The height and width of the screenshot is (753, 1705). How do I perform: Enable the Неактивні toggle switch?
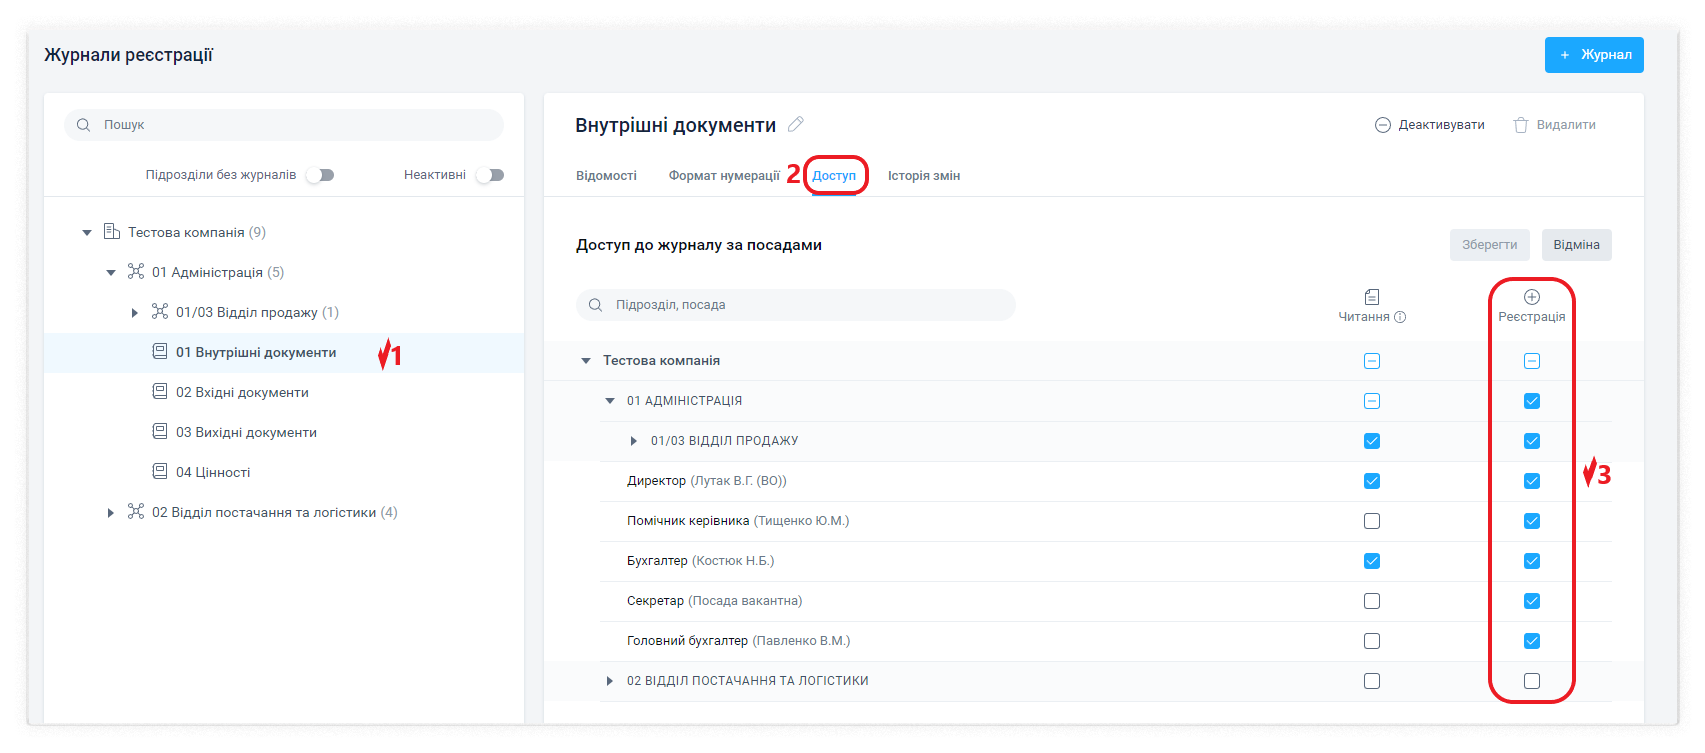(490, 175)
